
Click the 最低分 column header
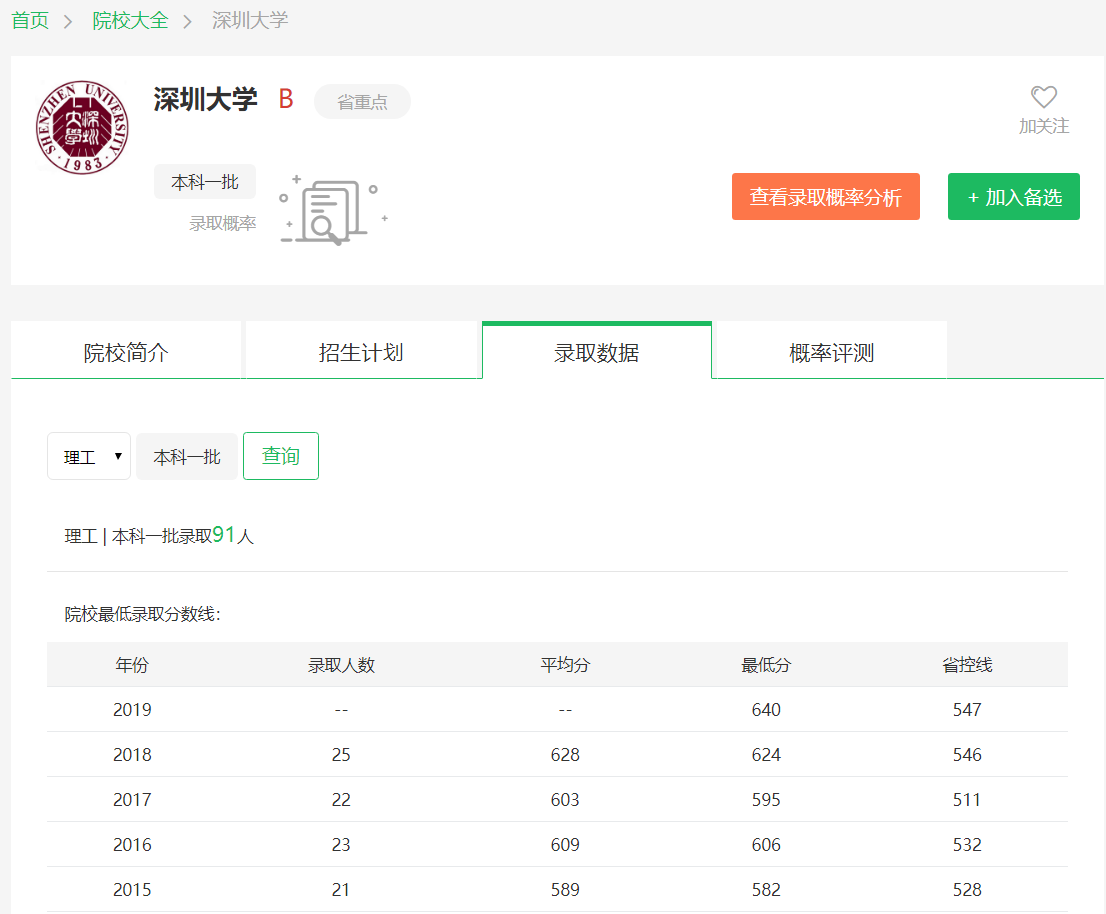pyautogui.click(x=766, y=665)
